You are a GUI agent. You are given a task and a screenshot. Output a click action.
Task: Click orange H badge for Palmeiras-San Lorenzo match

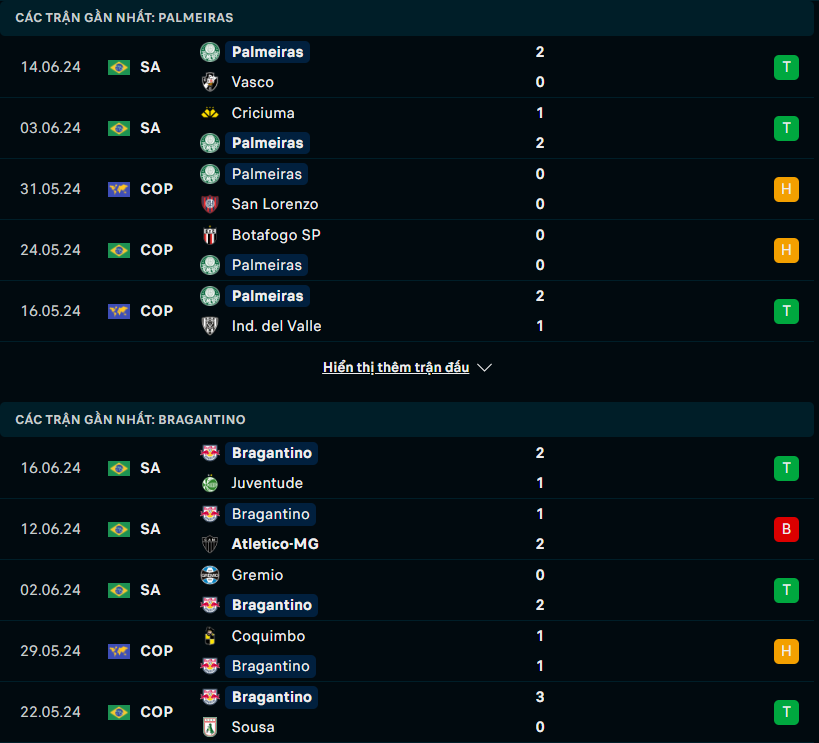(786, 189)
